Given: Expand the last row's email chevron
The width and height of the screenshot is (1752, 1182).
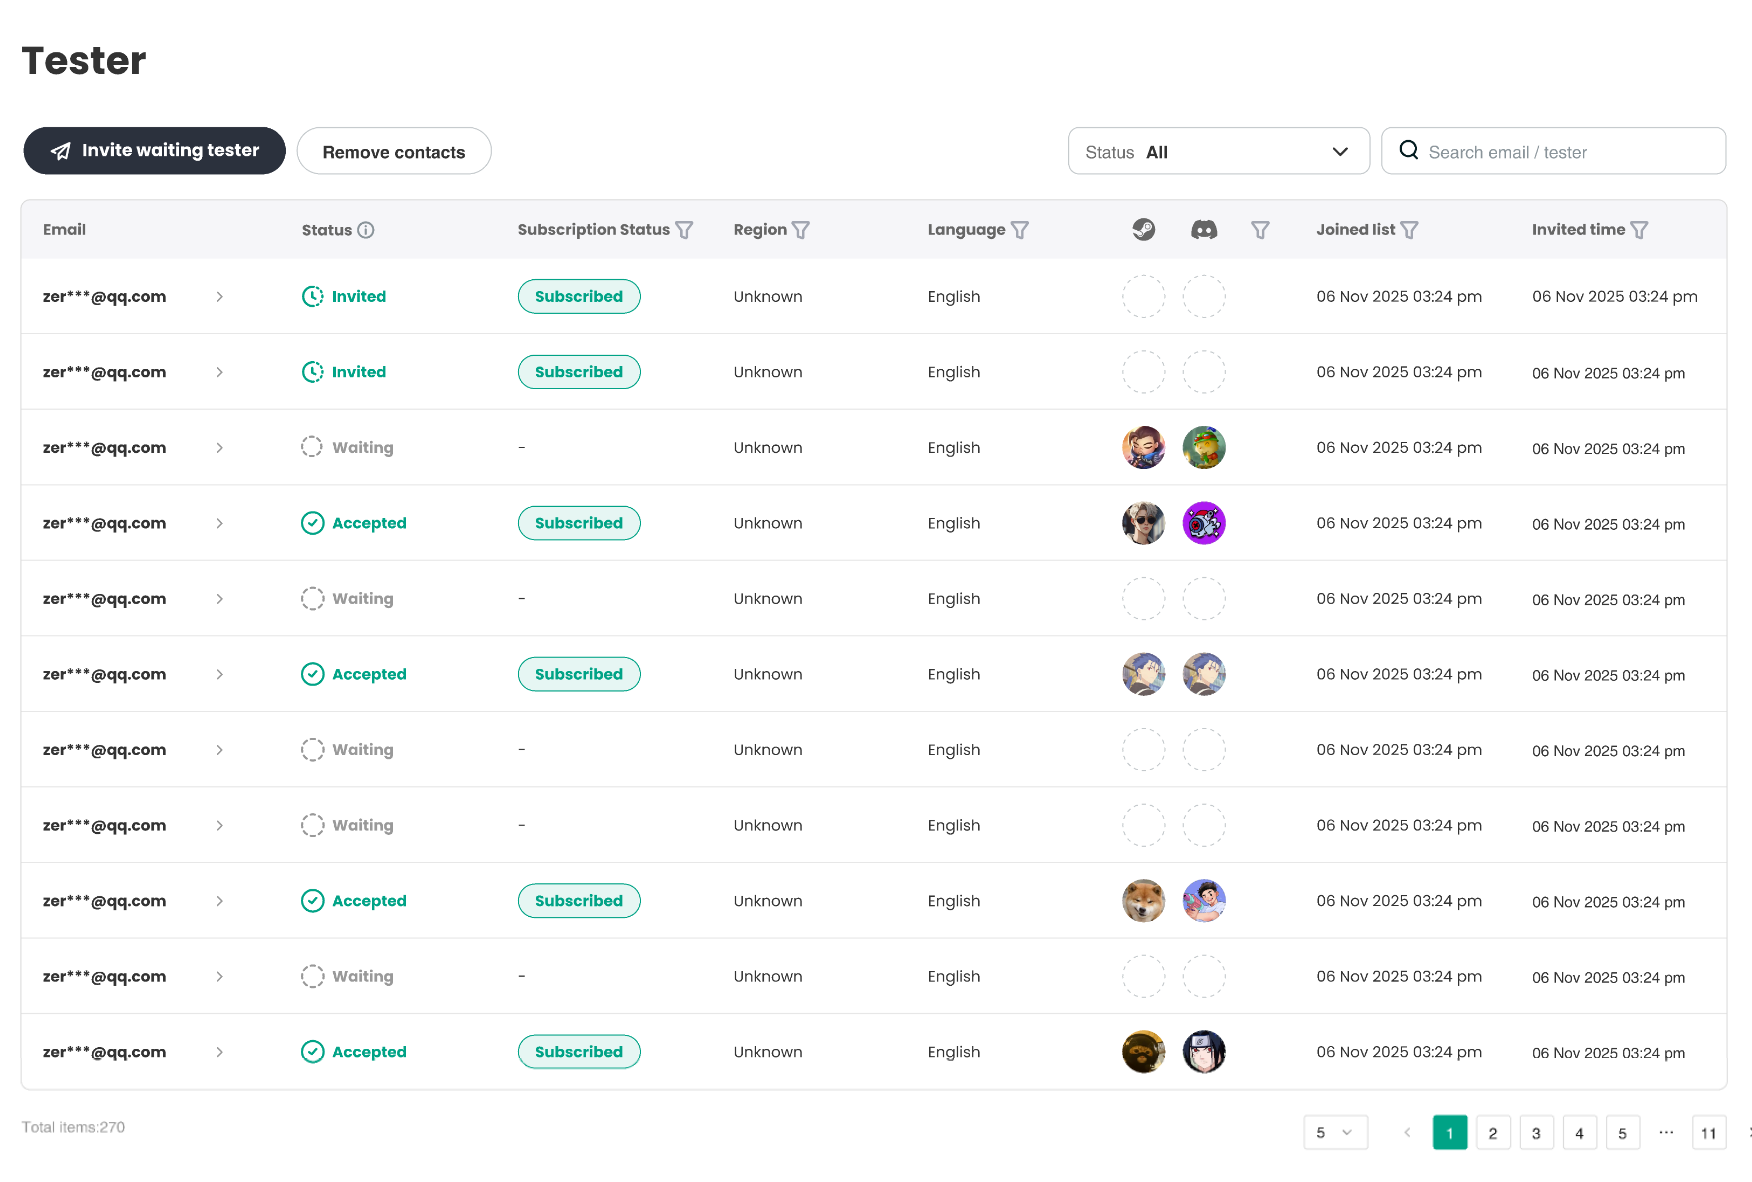Looking at the screenshot, I should pos(219,1052).
